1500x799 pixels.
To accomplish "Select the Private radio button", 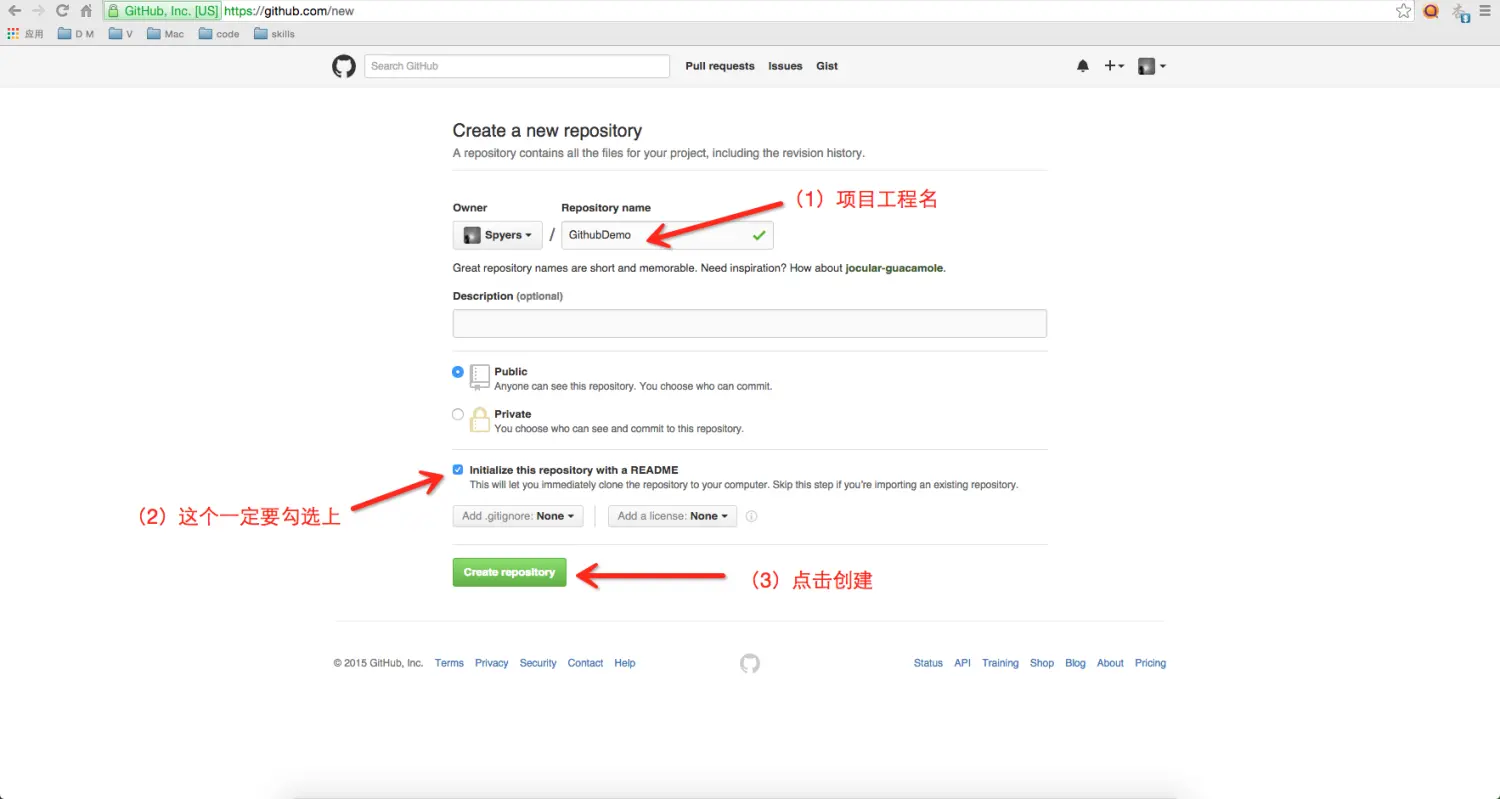I will point(458,414).
